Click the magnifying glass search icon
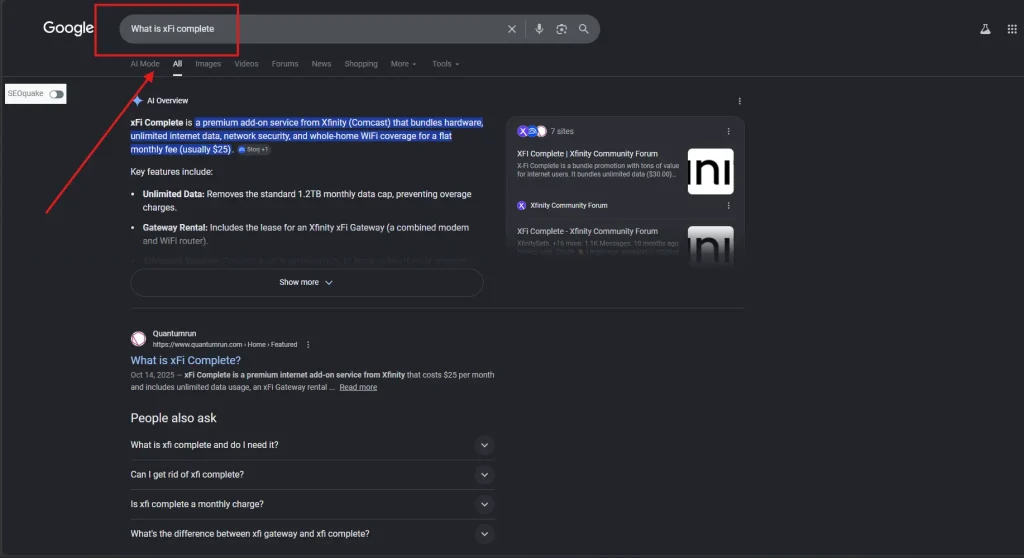1024x558 pixels. pyautogui.click(x=583, y=29)
